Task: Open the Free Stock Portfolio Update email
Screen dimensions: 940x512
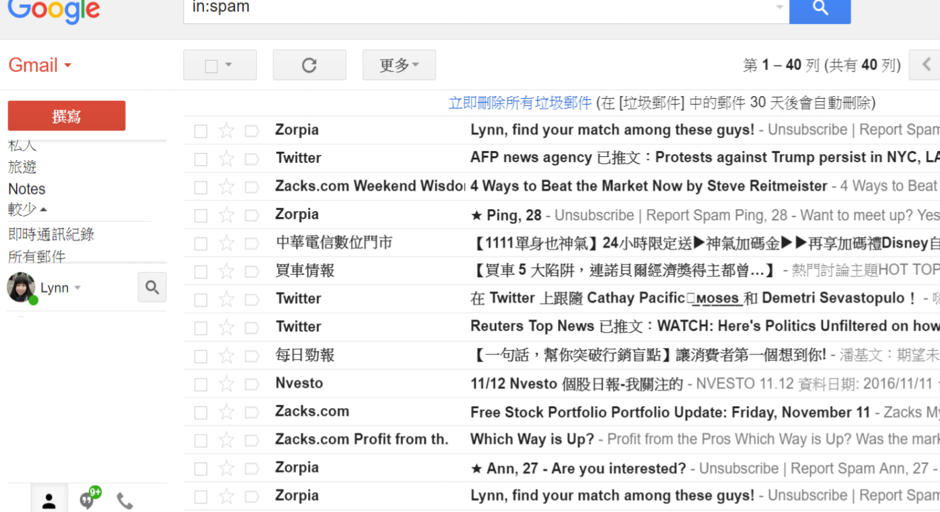Action: (x=670, y=412)
